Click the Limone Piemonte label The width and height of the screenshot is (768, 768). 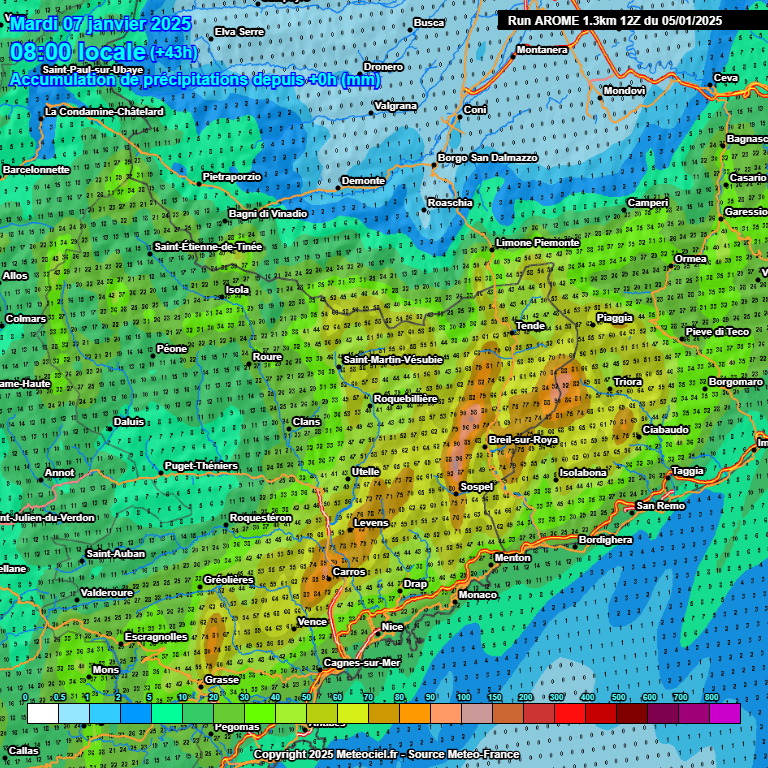click(x=538, y=243)
